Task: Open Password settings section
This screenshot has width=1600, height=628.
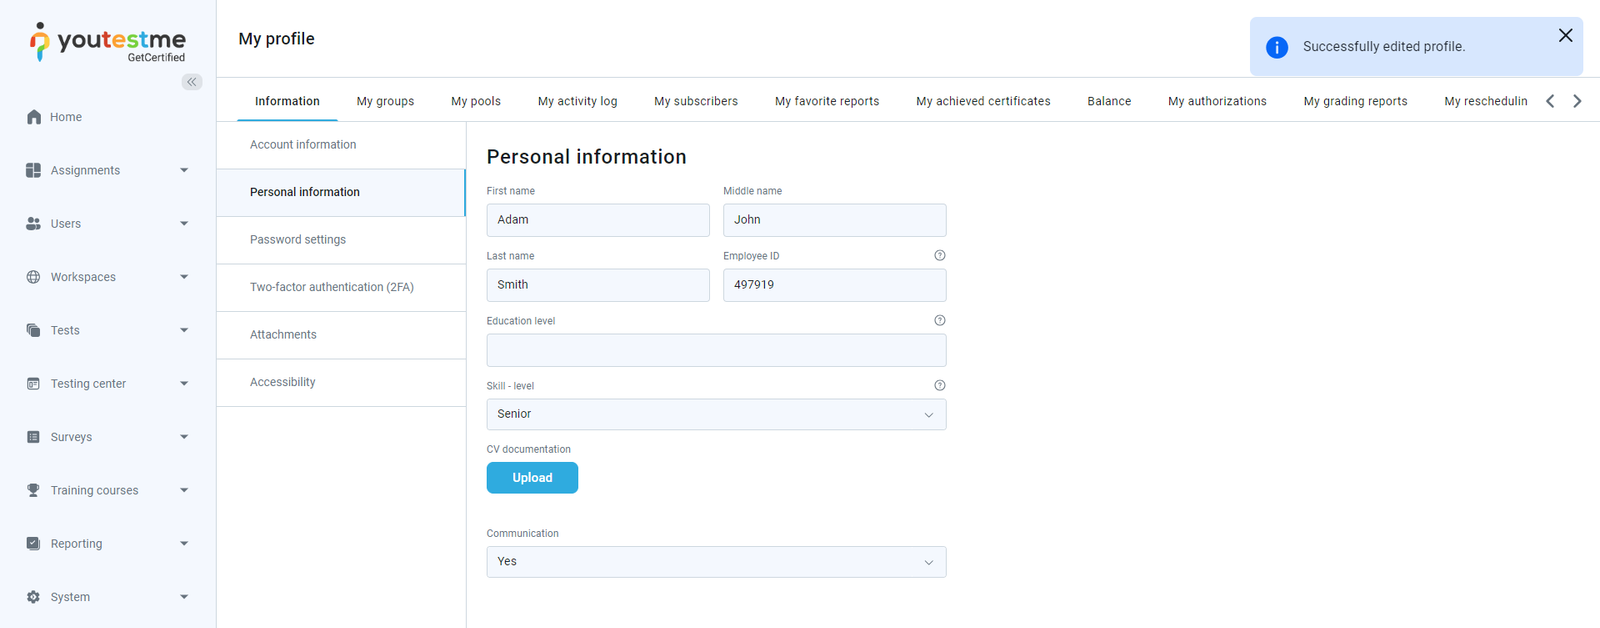Action: click(x=298, y=240)
